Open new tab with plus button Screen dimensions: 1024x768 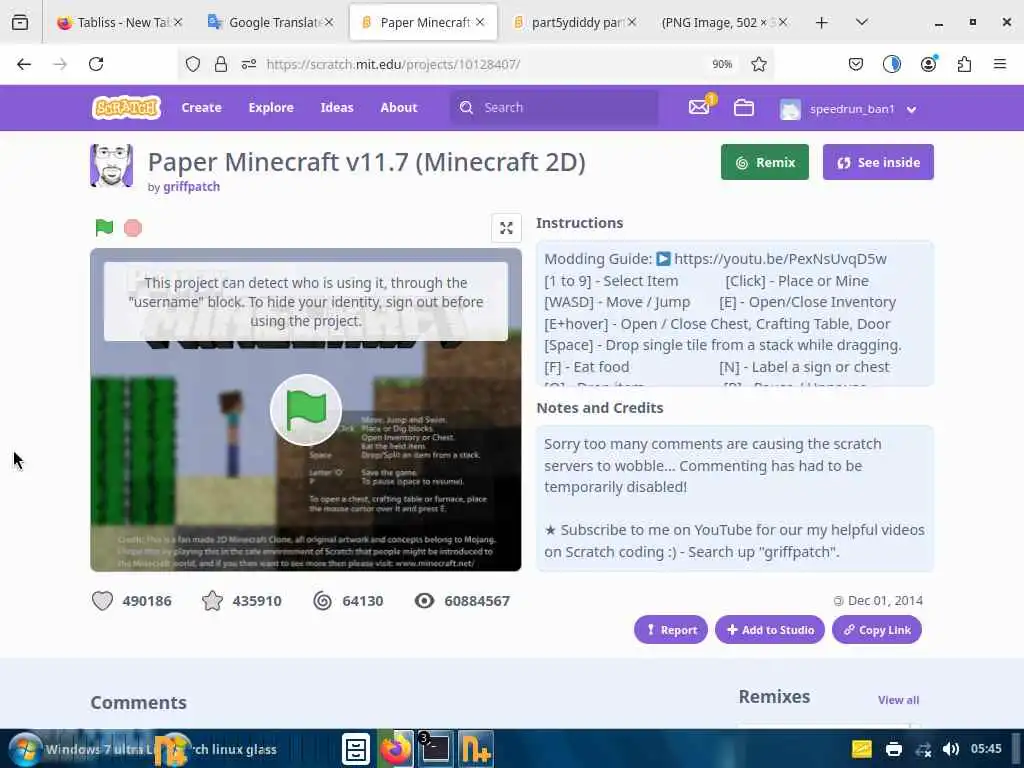[822, 23]
